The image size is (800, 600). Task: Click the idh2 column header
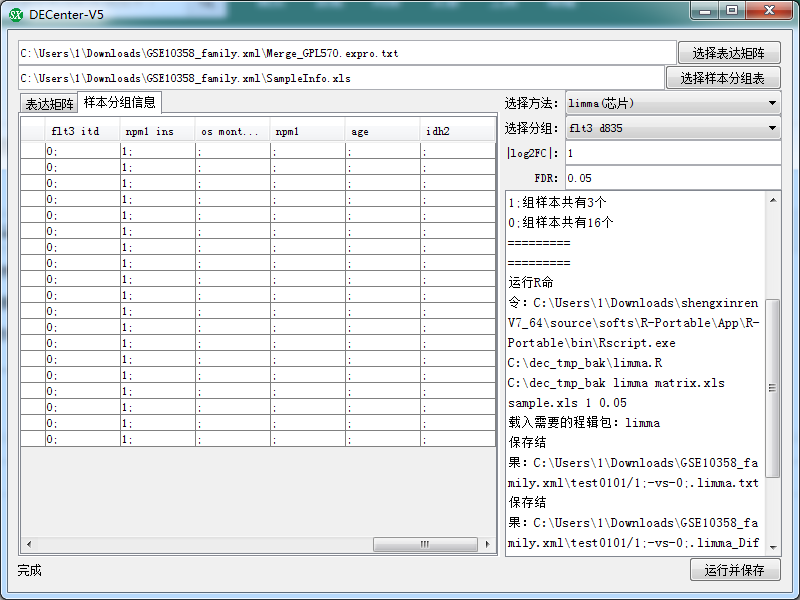point(457,131)
